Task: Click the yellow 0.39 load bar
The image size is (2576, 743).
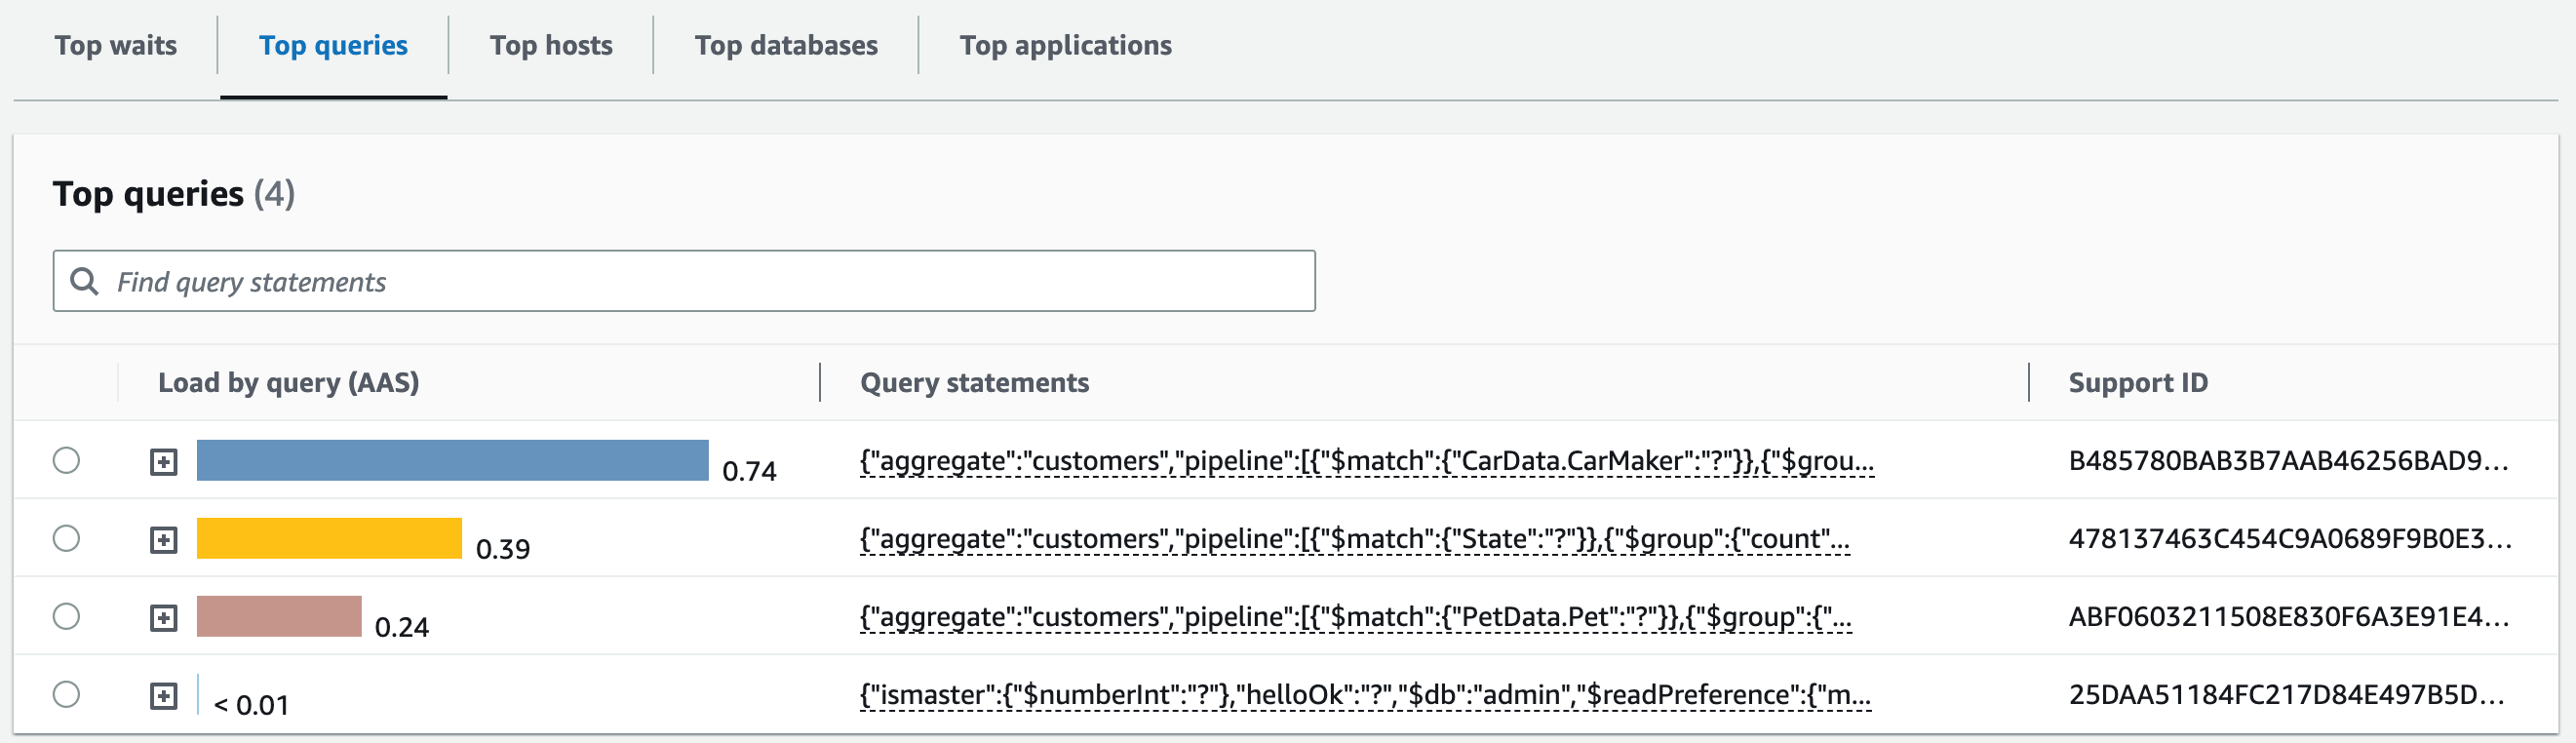Action: (329, 538)
